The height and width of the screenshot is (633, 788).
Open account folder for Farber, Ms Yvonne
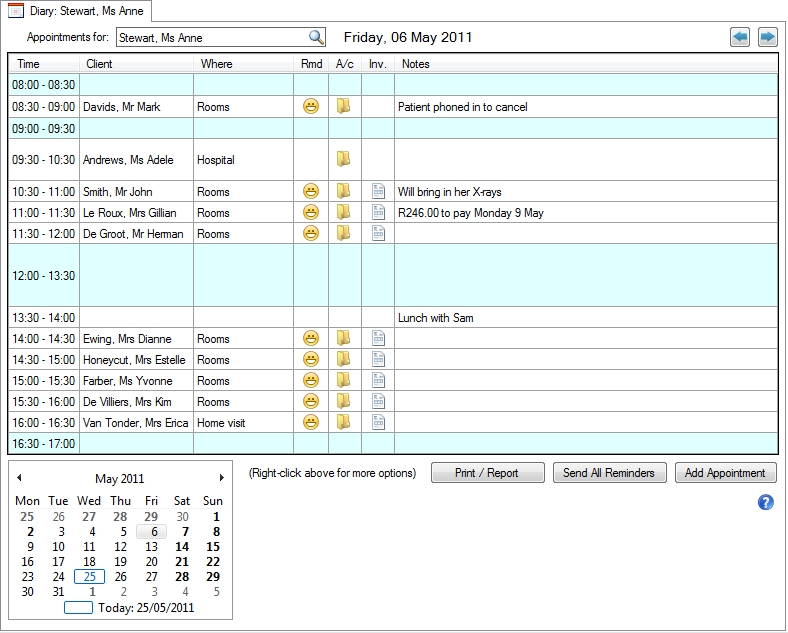pyautogui.click(x=344, y=381)
